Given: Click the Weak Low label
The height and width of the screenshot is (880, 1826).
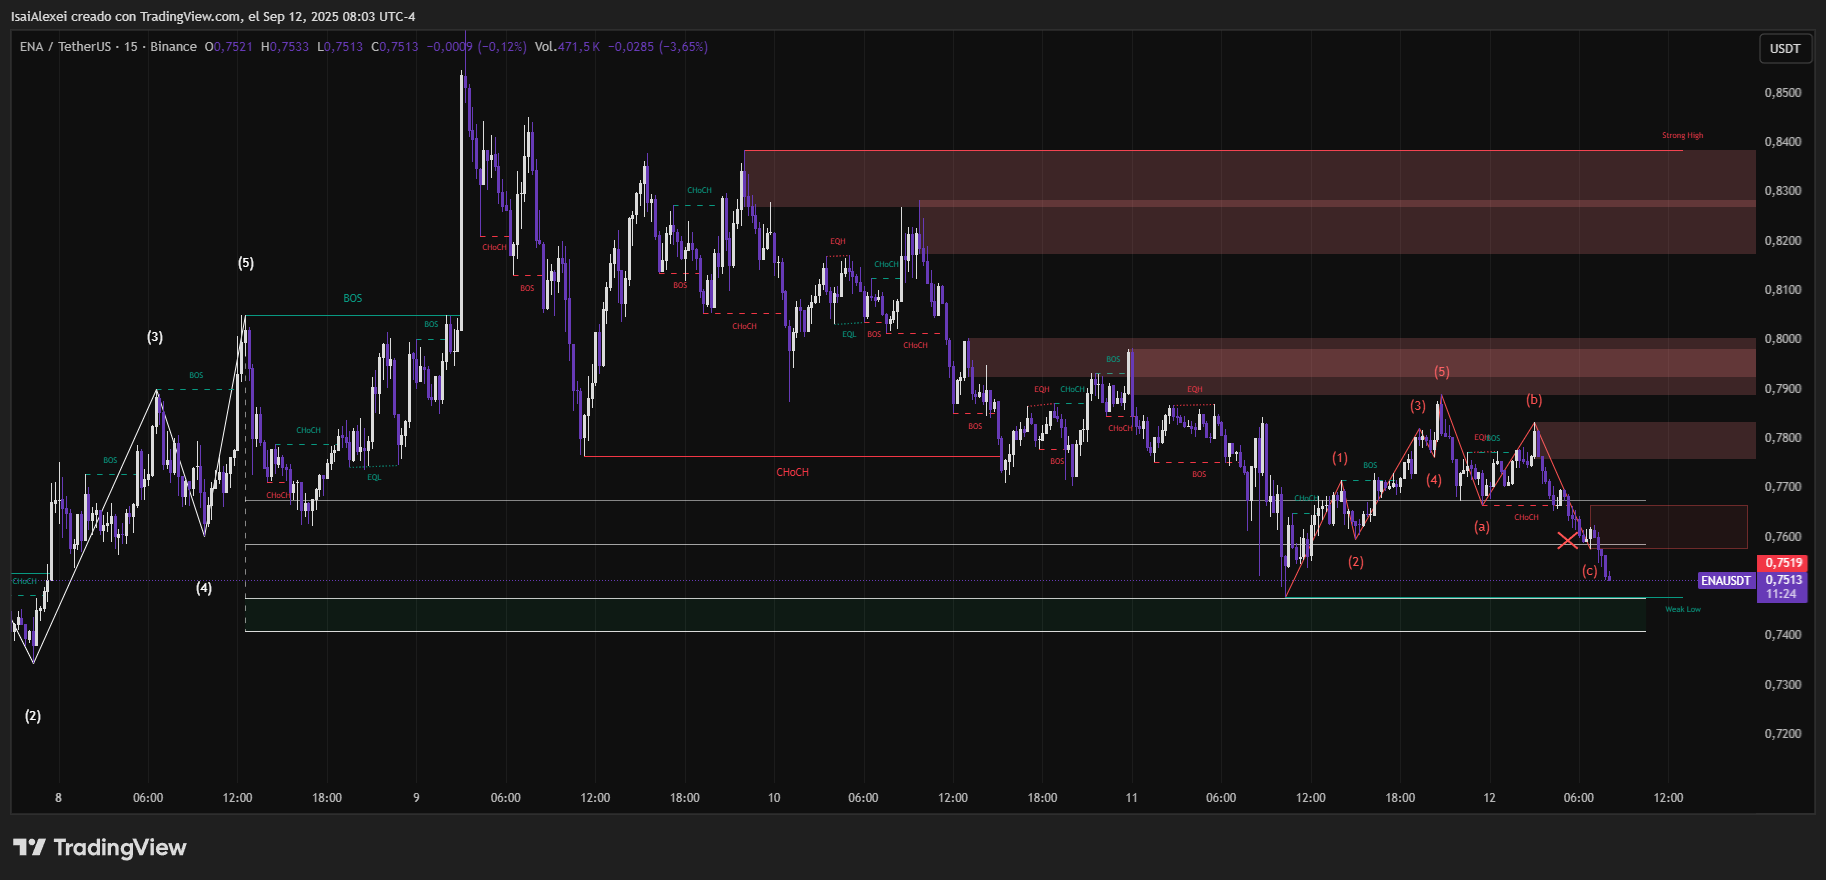Looking at the screenshot, I should pos(1682,609).
